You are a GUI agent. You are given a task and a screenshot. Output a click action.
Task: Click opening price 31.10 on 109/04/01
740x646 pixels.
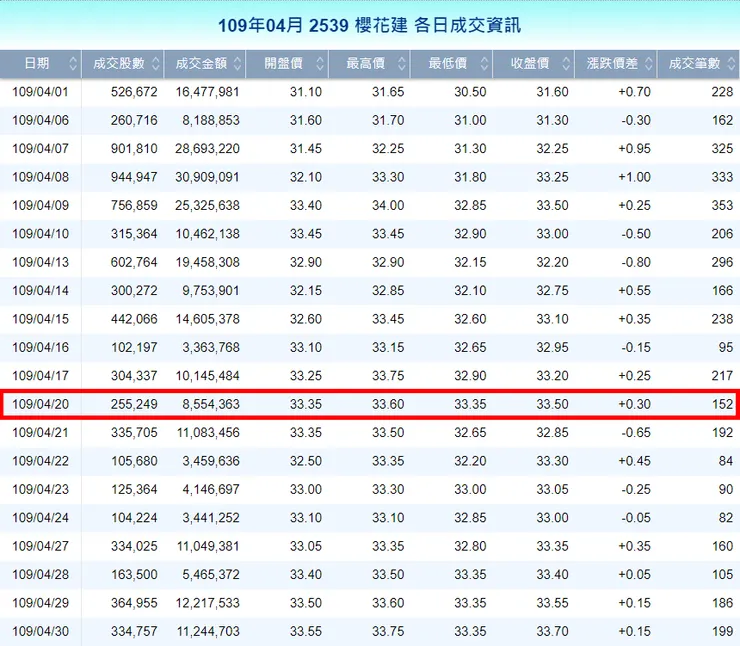[306, 92]
